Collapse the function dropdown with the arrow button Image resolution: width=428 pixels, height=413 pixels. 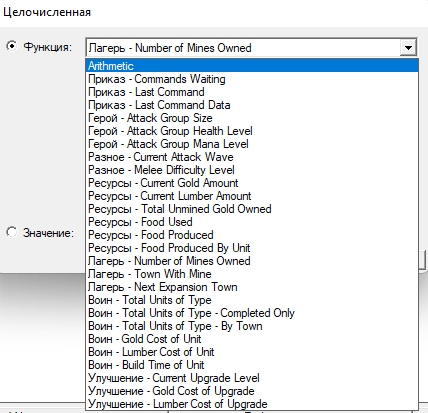[x=408, y=48]
